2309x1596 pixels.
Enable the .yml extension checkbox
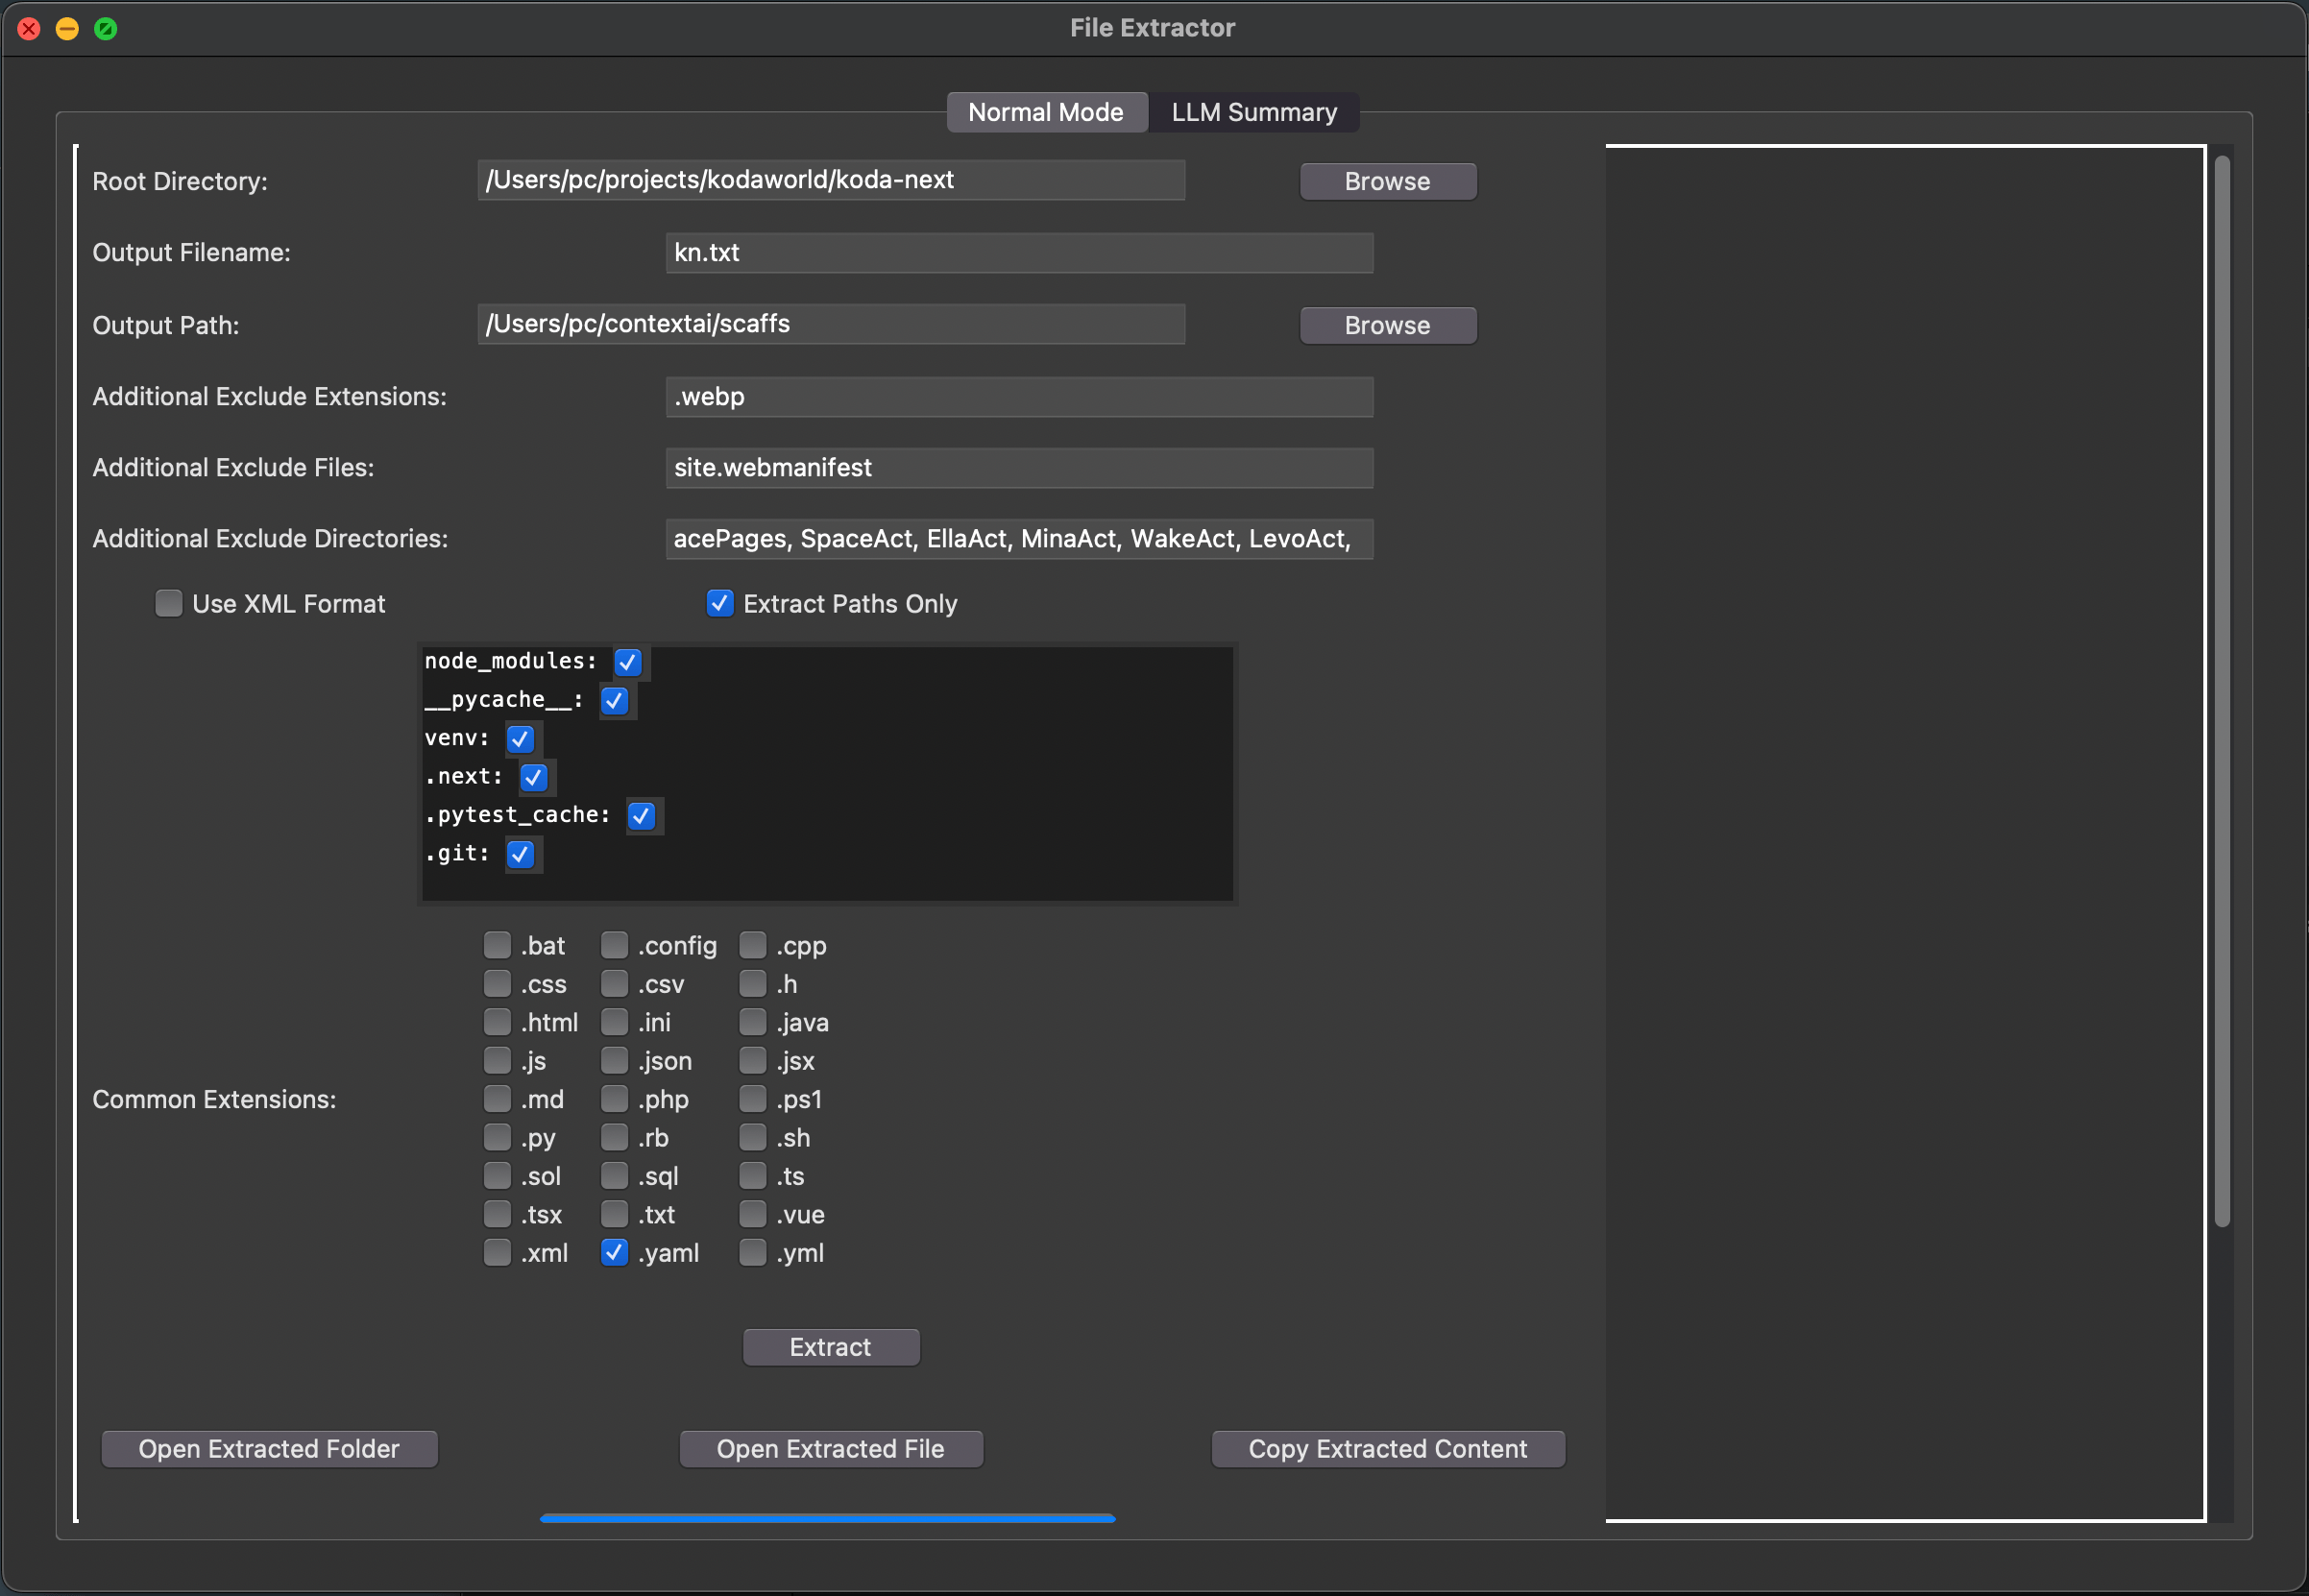tap(753, 1252)
